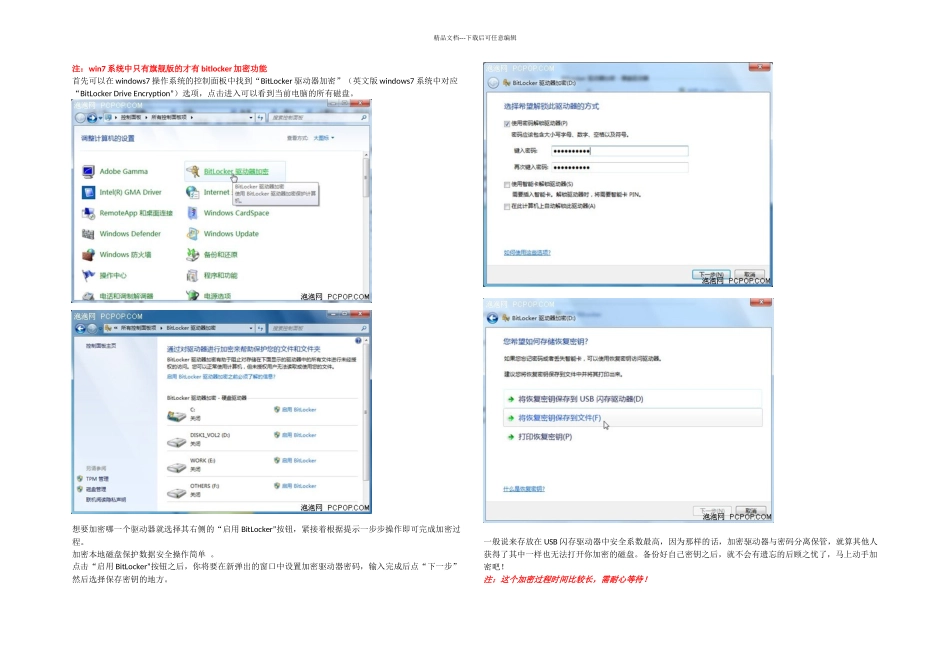Click 再次键入密码 confirm password field
This screenshot has width=950, height=672.
[620, 167]
